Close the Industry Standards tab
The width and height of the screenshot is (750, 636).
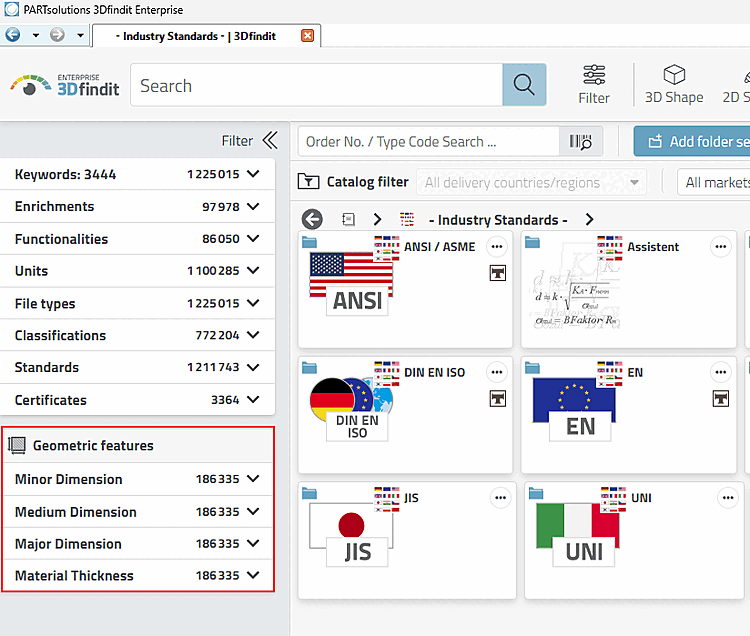coord(308,35)
